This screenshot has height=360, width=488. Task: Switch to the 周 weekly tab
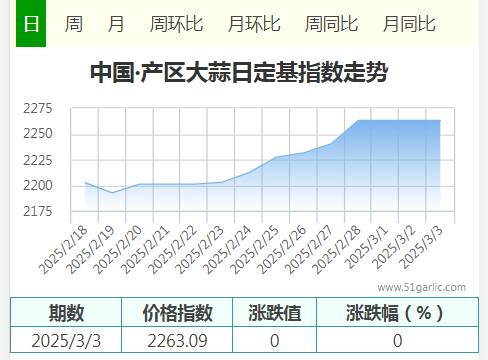coord(74,24)
